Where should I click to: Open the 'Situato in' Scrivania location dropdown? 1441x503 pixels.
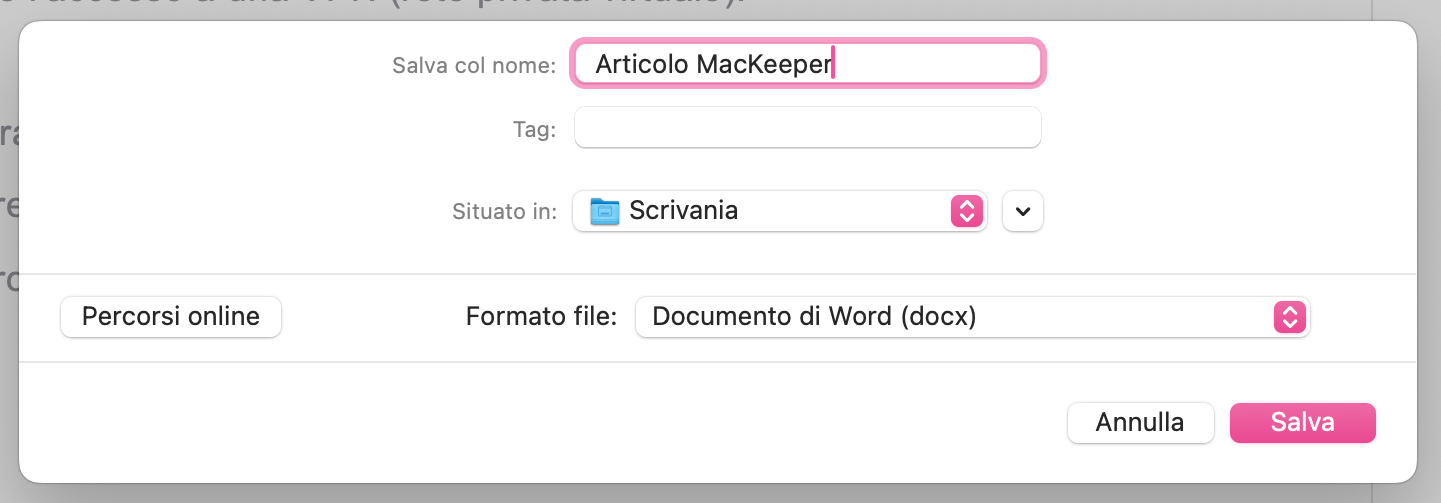pos(780,211)
